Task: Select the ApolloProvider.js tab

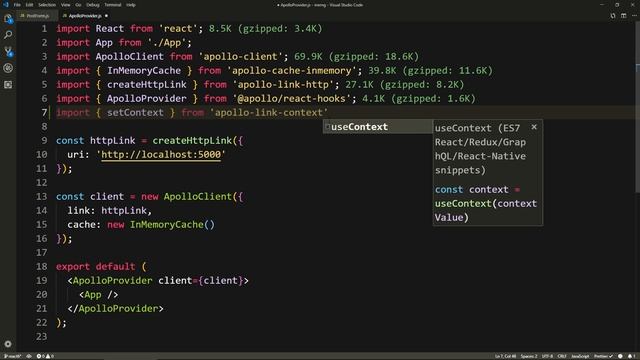Action: tap(84, 16)
